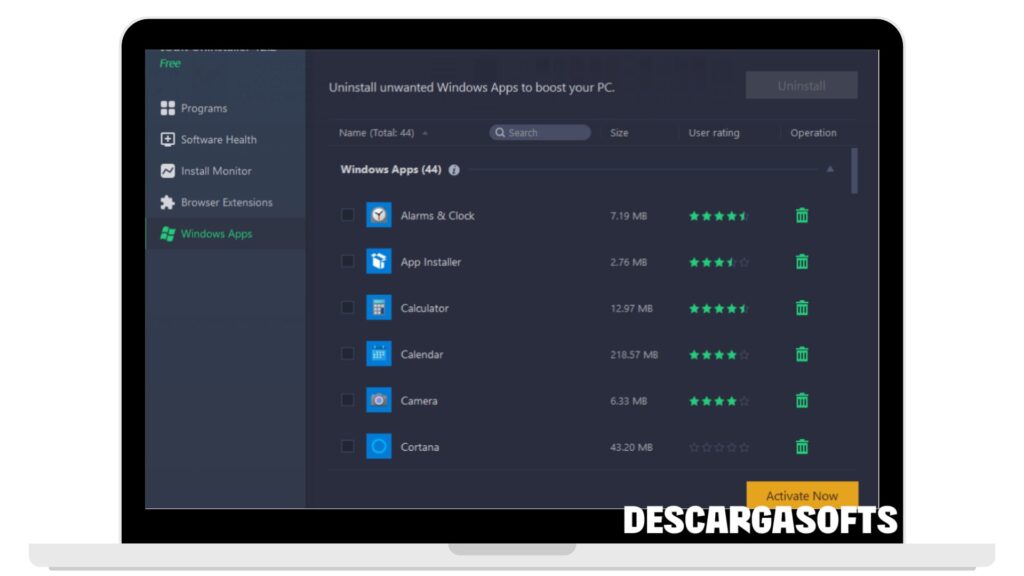Click the Cortana app icon
Screen dimensions: 1024x576
pyautogui.click(x=379, y=447)
